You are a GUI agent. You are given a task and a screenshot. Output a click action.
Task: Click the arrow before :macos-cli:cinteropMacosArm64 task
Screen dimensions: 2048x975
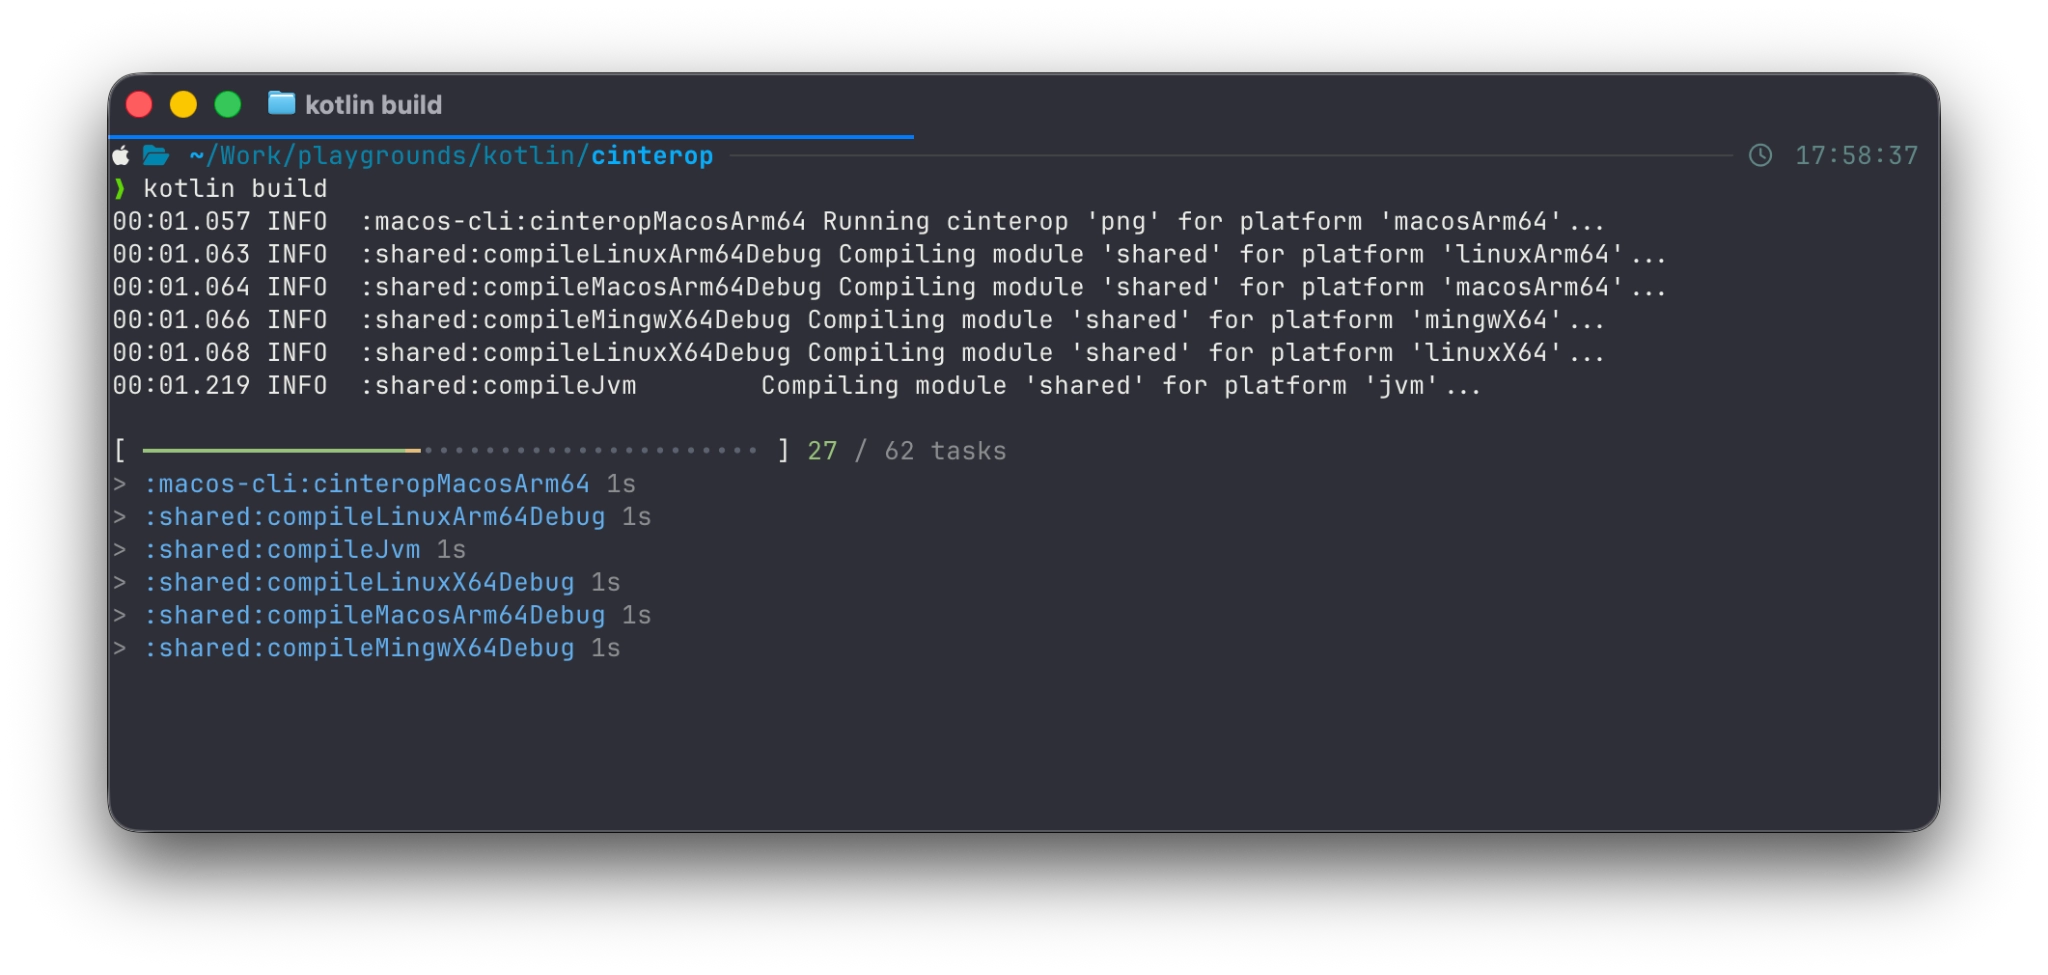click(x=120, y=484)
